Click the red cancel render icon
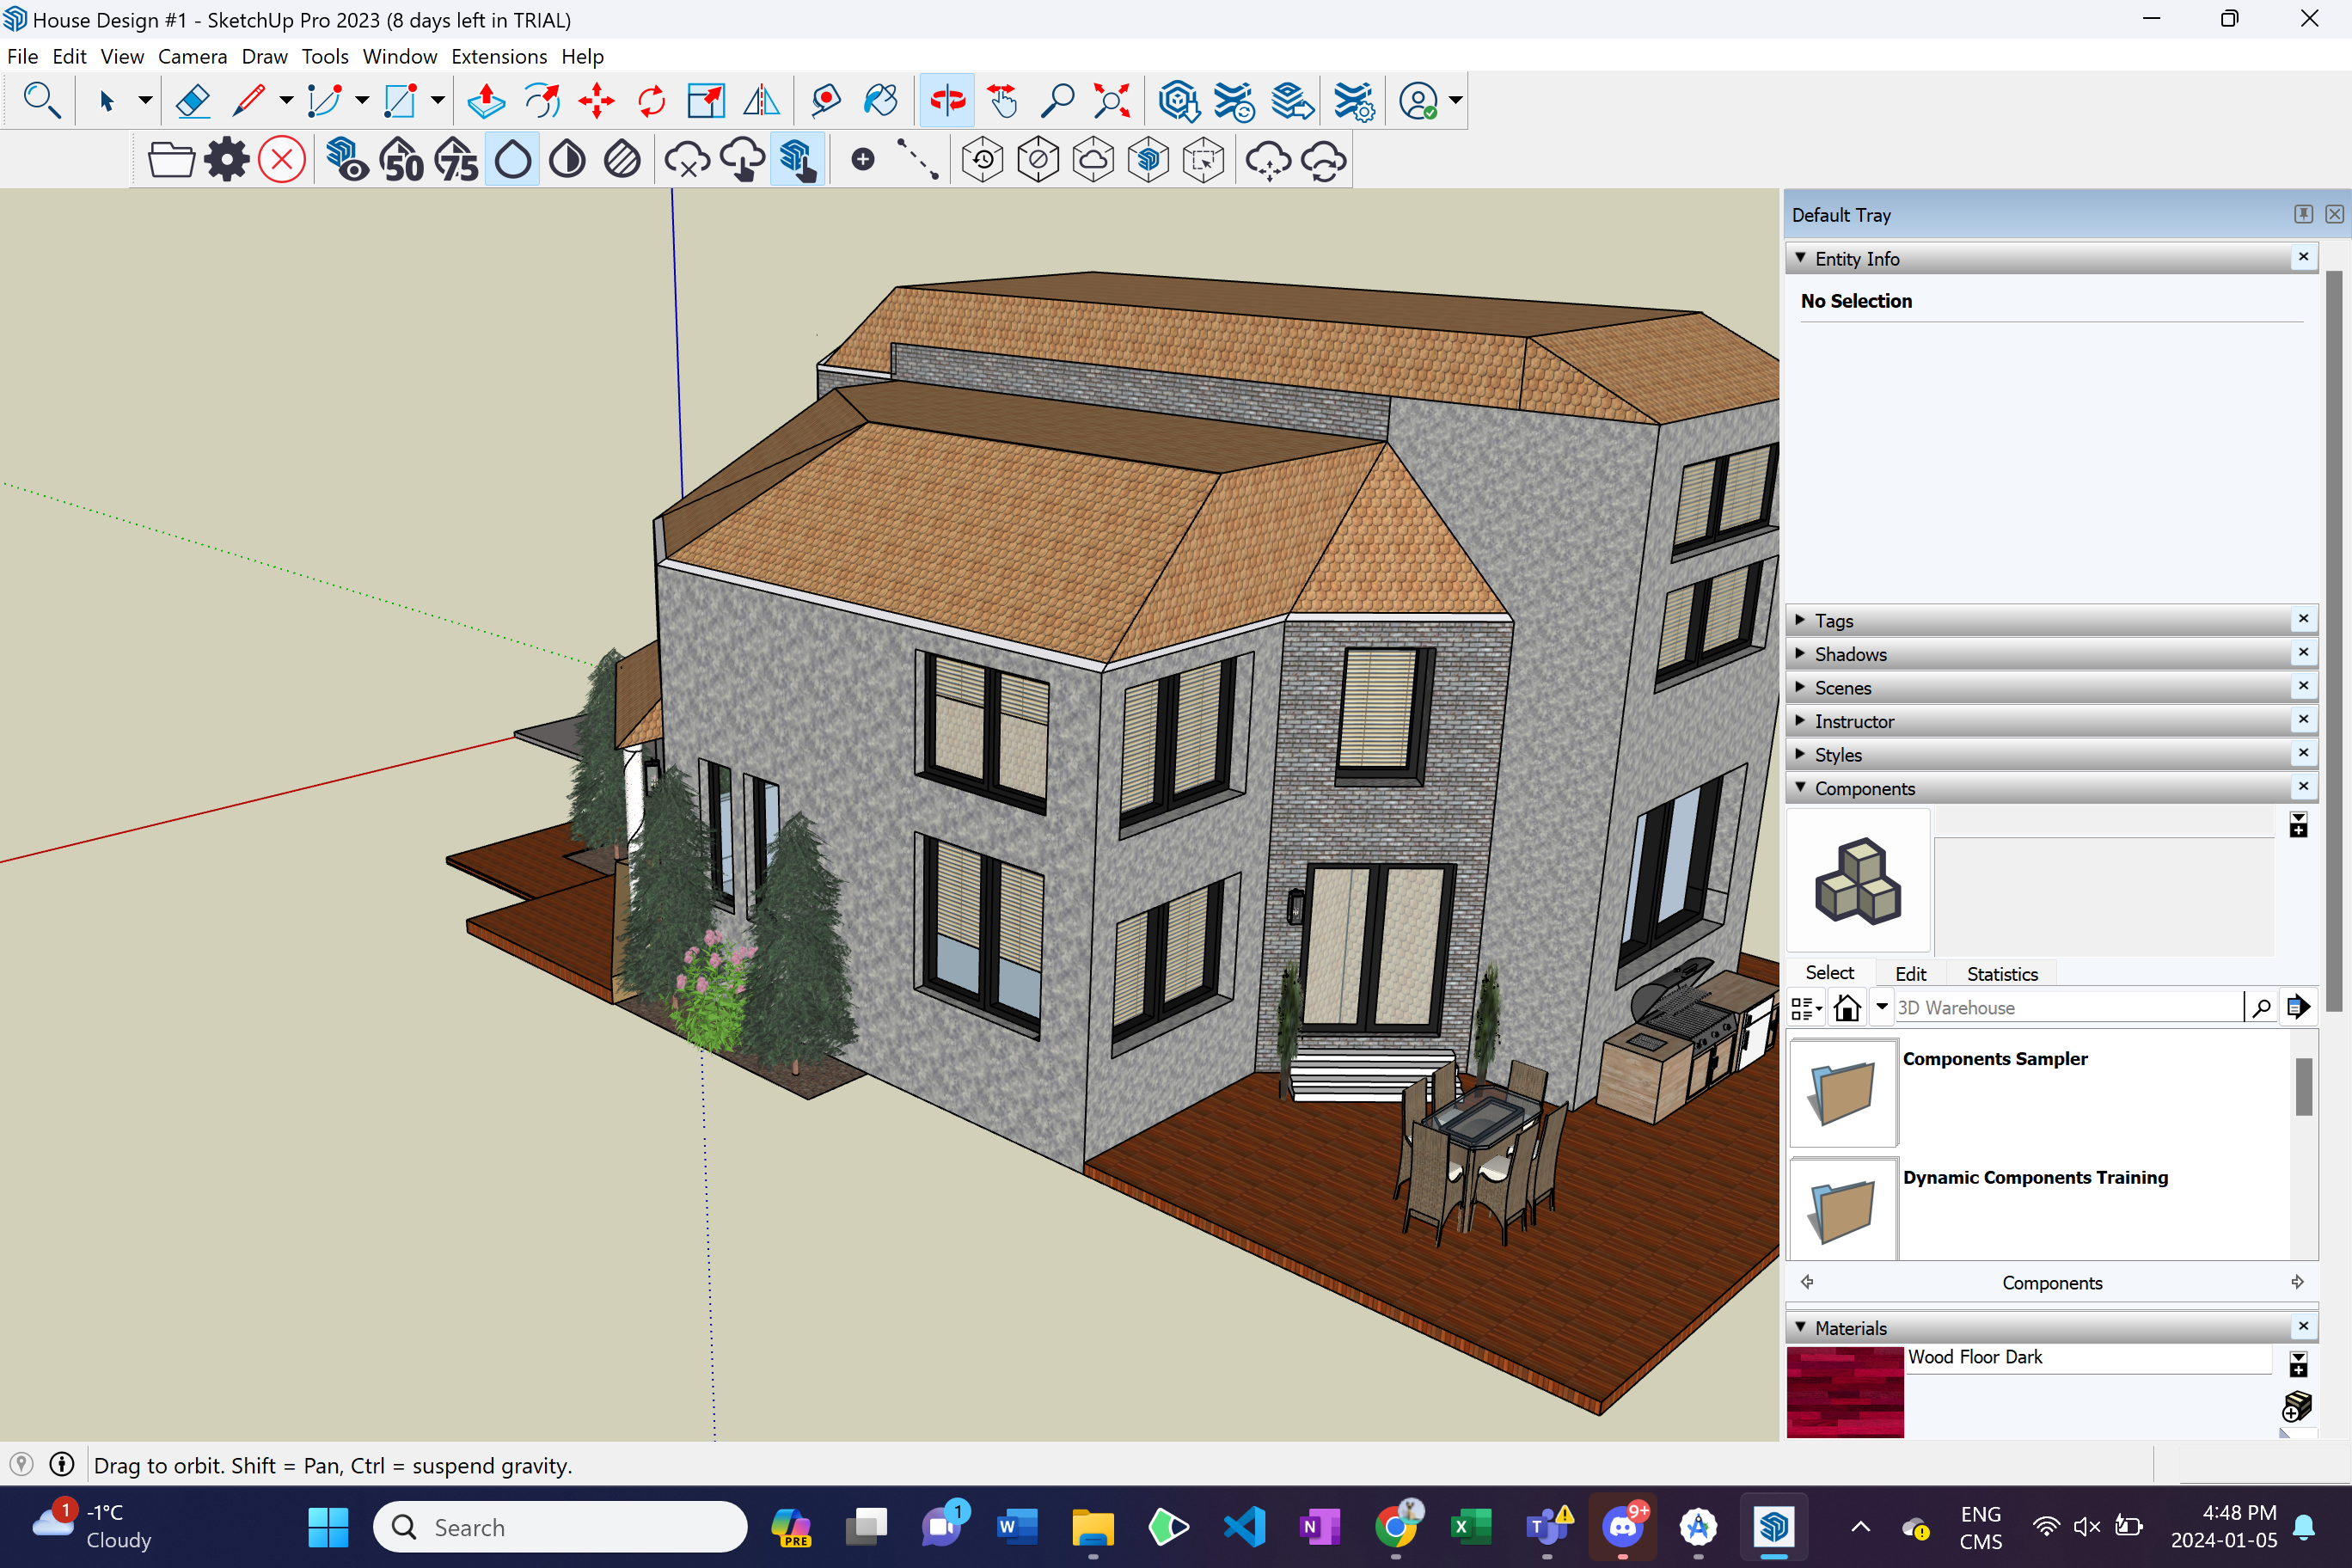The height and width of the screenshot is (1568, 2352). point(282,160)
